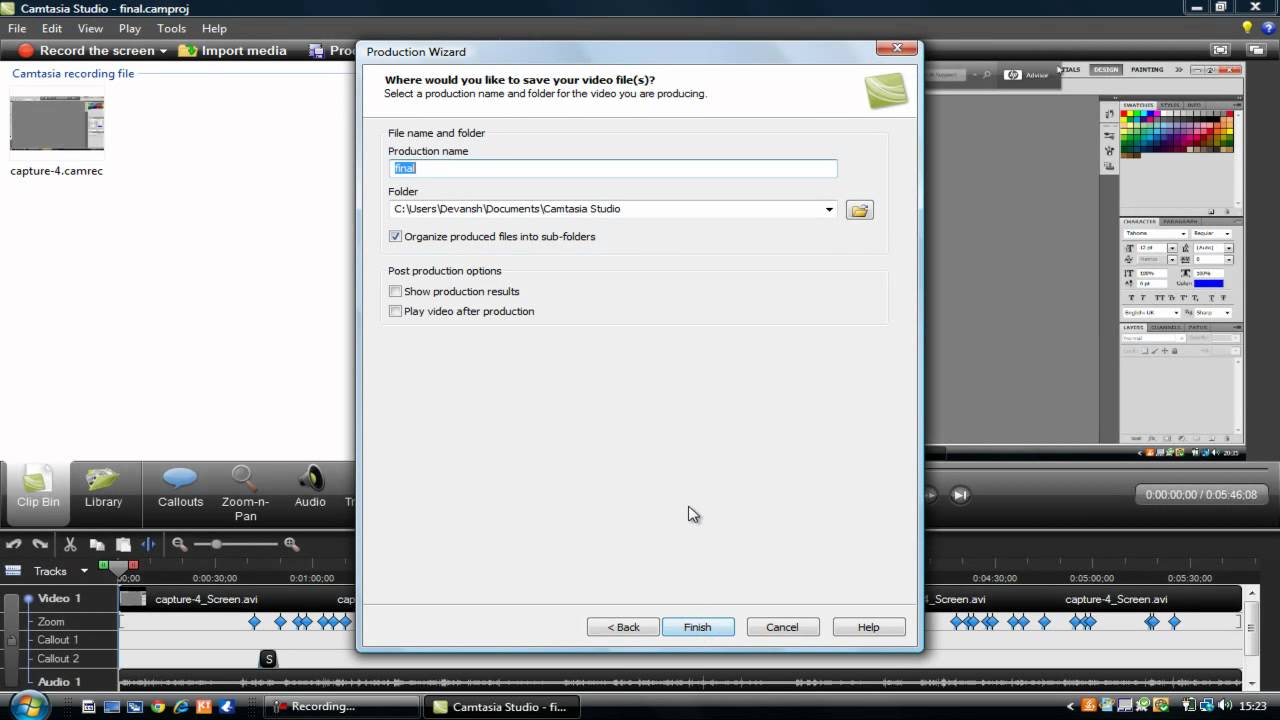Launch Google Chrome from the quick launch bar
The image size is (1280, 720).
157,706
